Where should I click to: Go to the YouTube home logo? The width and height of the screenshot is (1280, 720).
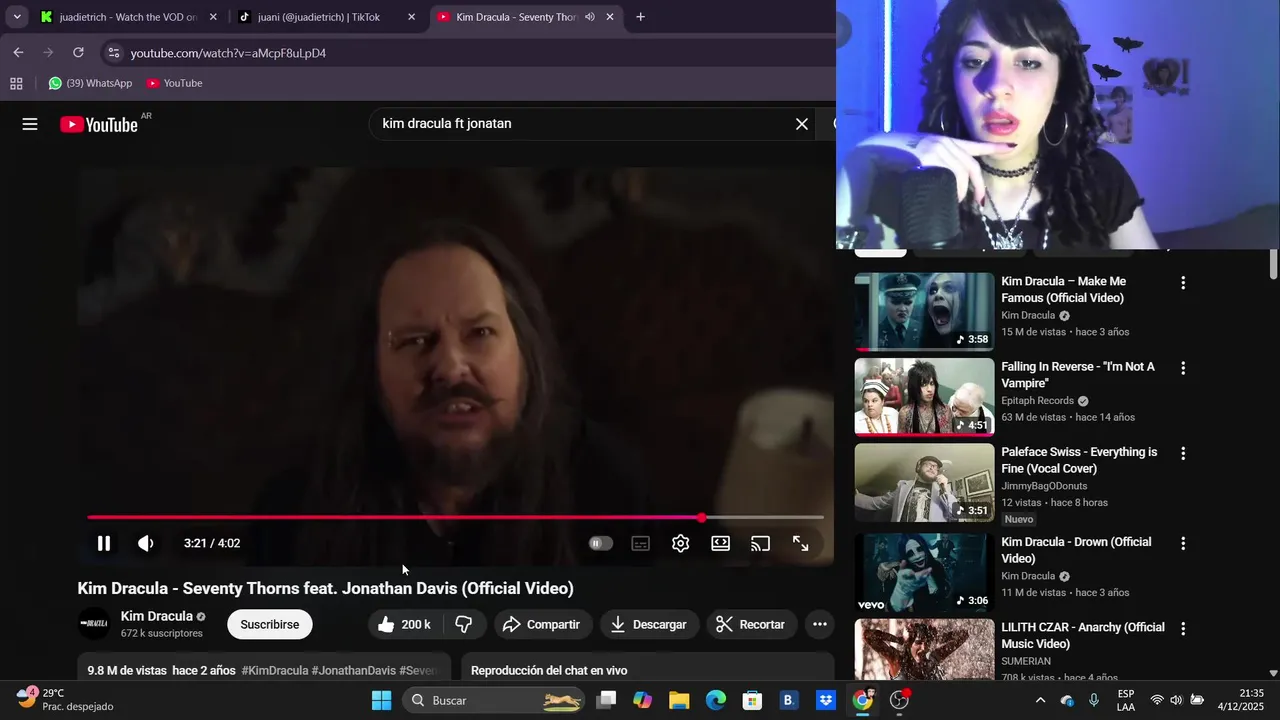pyautogui.click(x=99, y=124)
